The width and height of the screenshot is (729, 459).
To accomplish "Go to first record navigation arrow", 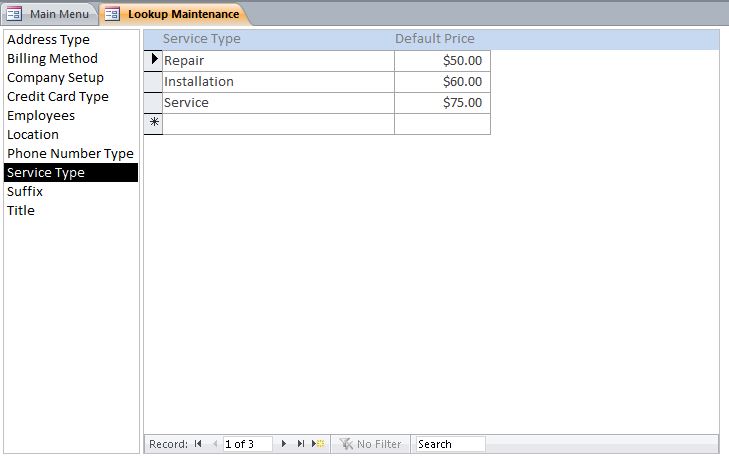I will click(198, 444).
